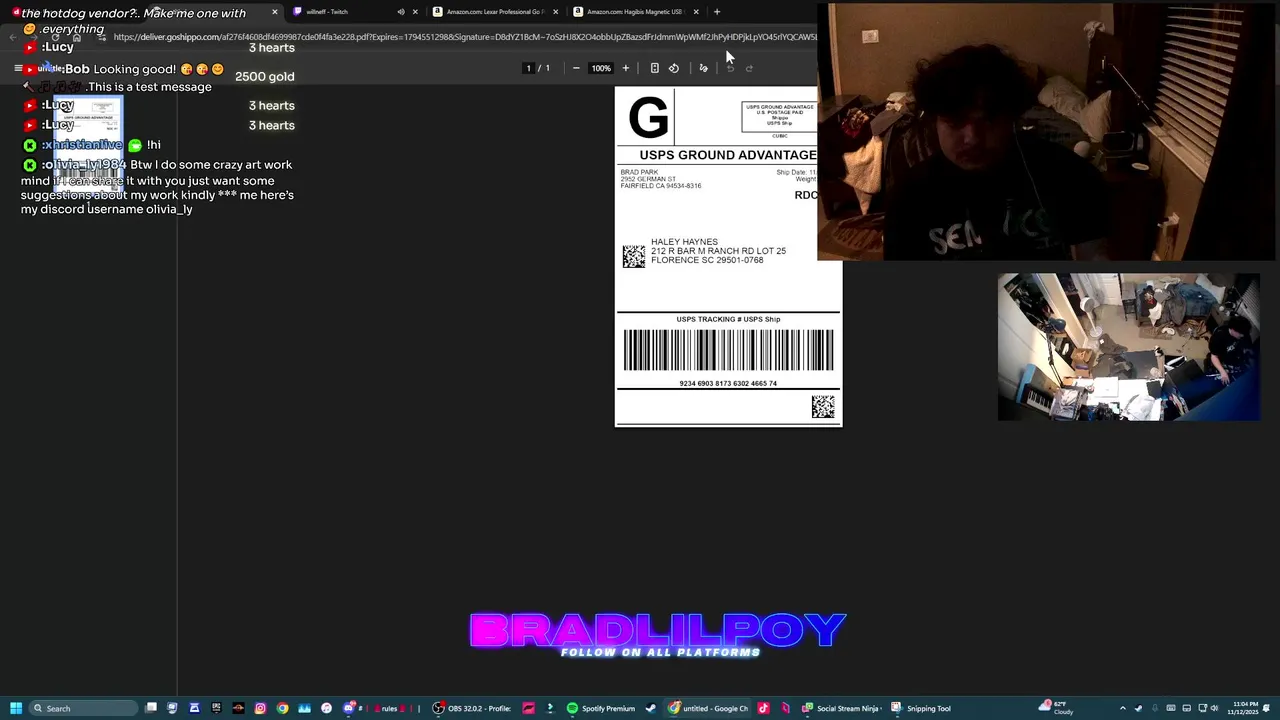Screen dimensions: 1280x720
Task: Switch to Social Stream Ninja window
Action: coord(842,708)
